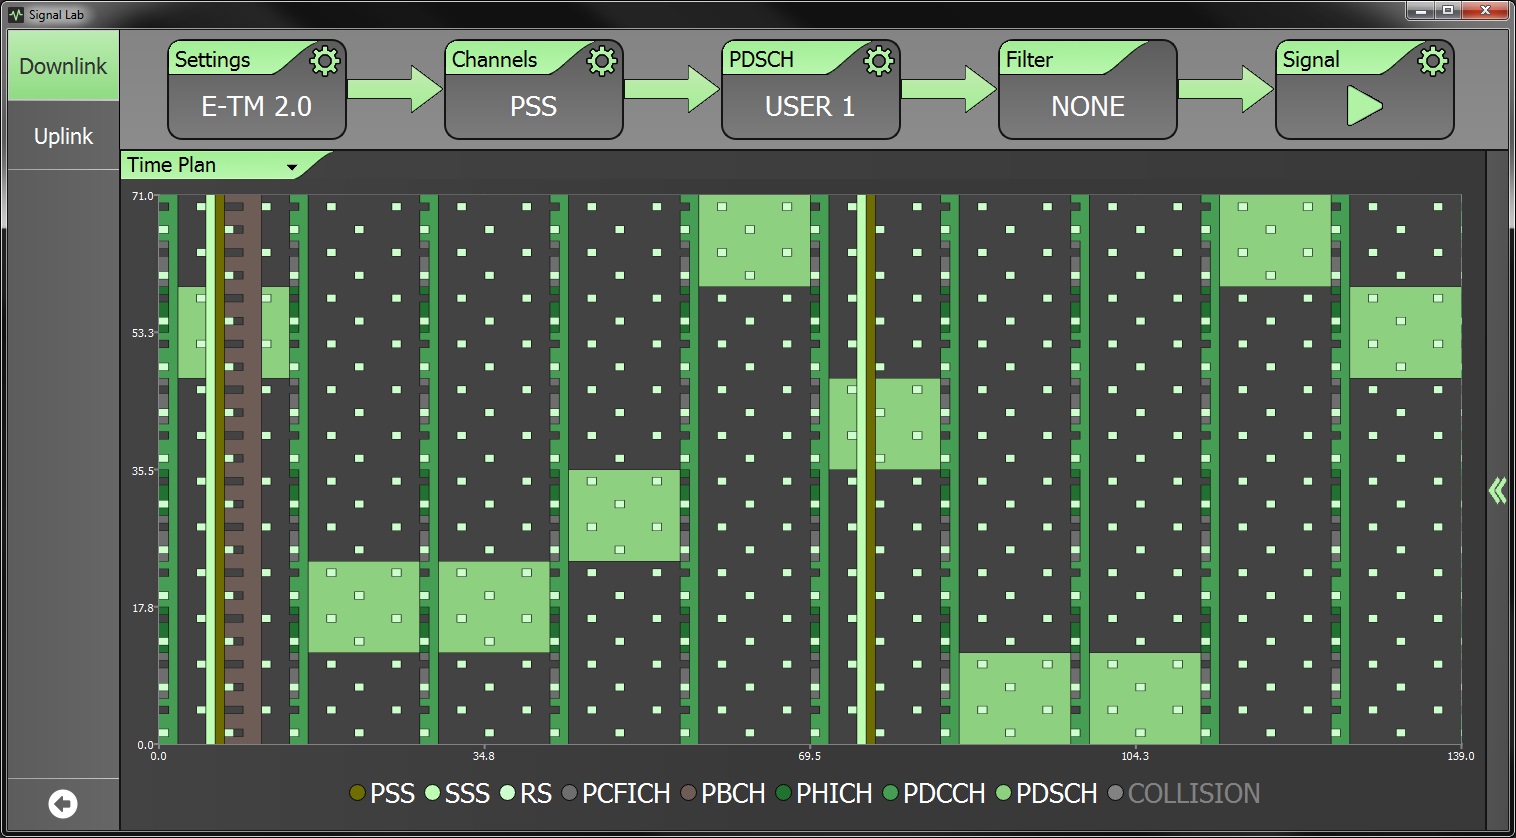Click the 34.8 x-axis label
This screenshot has height=838, width=1516.
(484, 756)
